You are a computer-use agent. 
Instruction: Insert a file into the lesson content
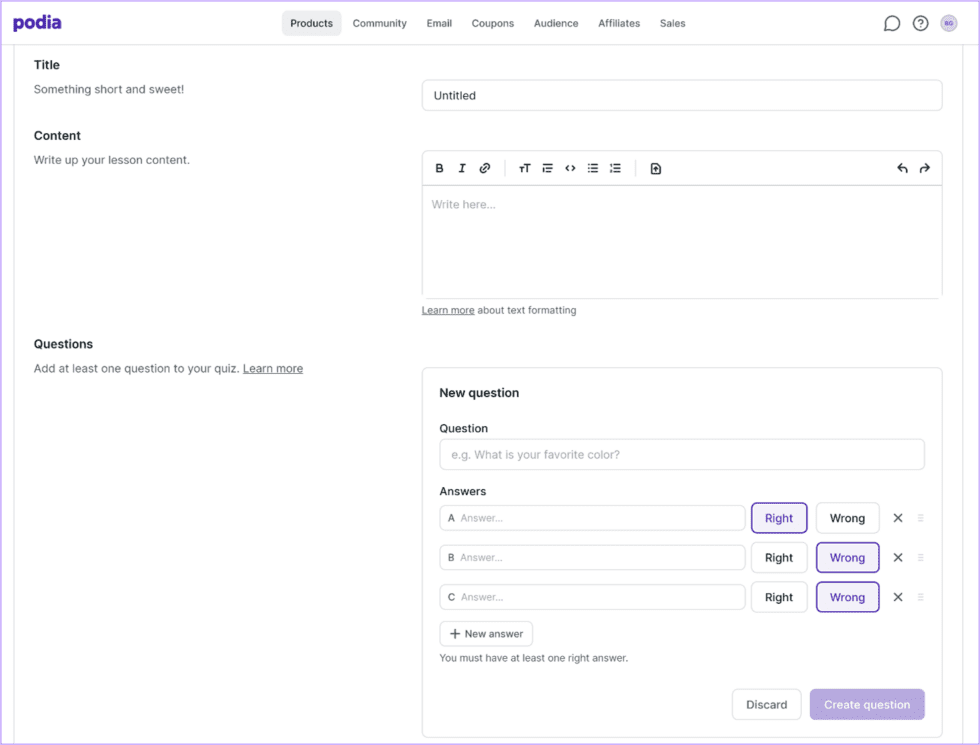point(656,168)
